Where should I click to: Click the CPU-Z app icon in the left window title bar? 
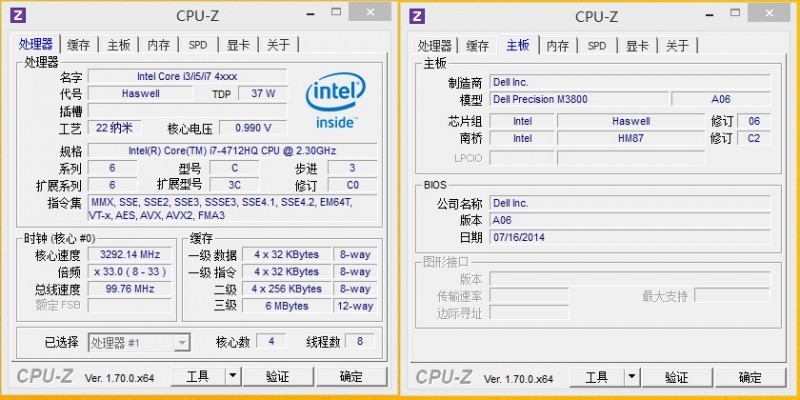[18, 16]
